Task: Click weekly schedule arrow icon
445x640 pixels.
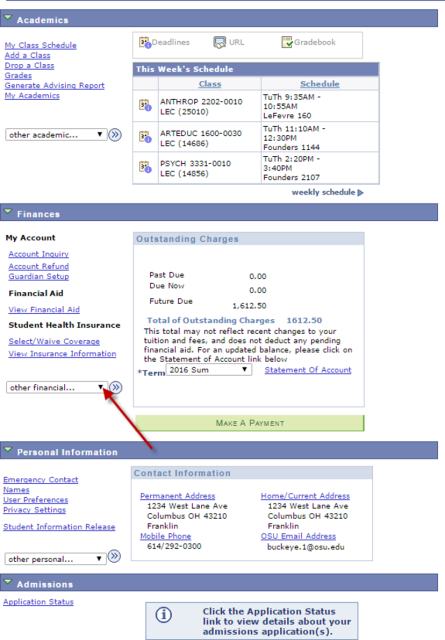Action: (360, 193)
